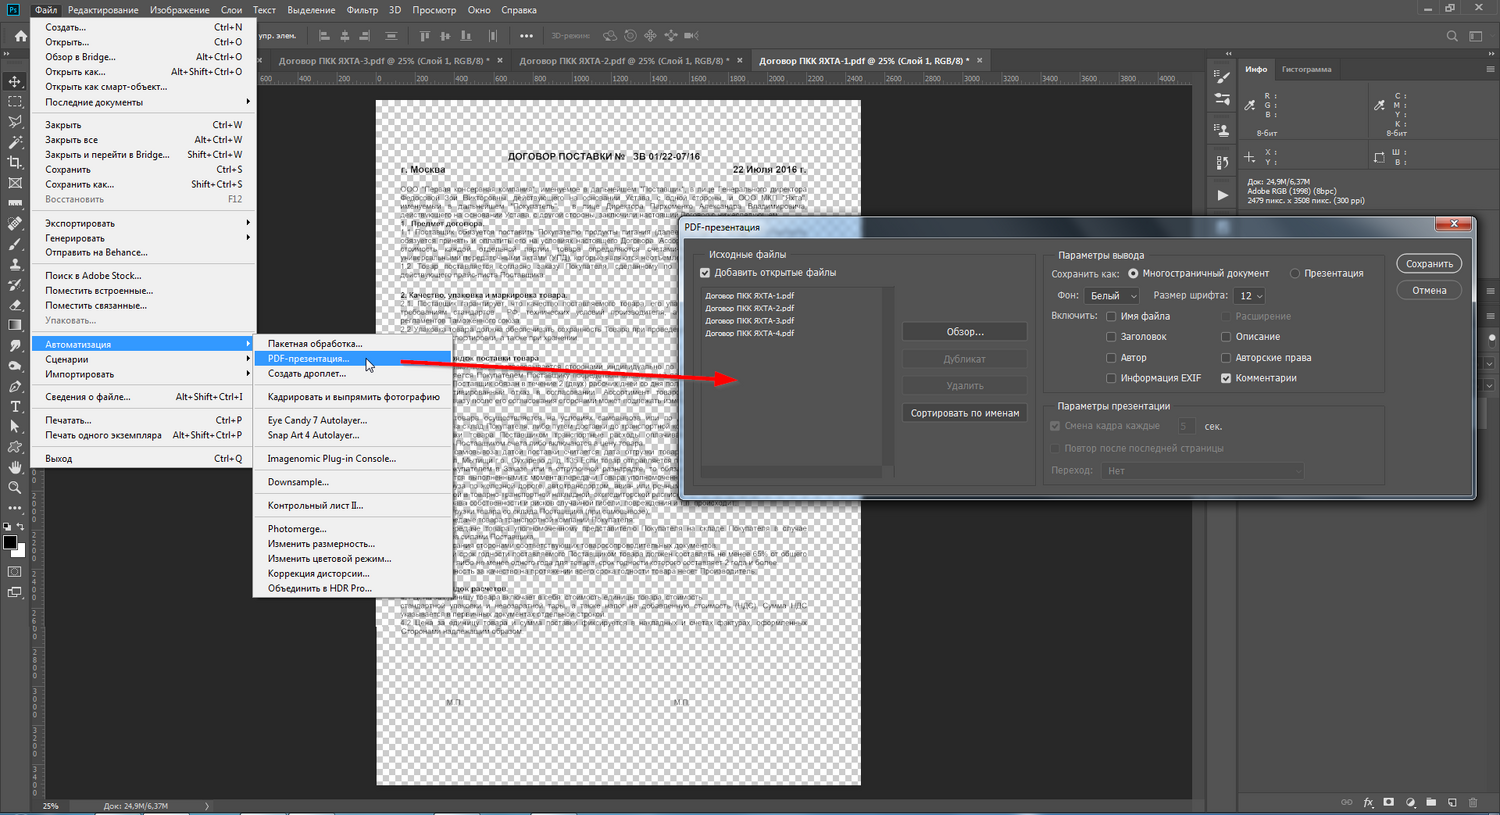
Task: Select the Crop tool
Action: tap(15, 162)
